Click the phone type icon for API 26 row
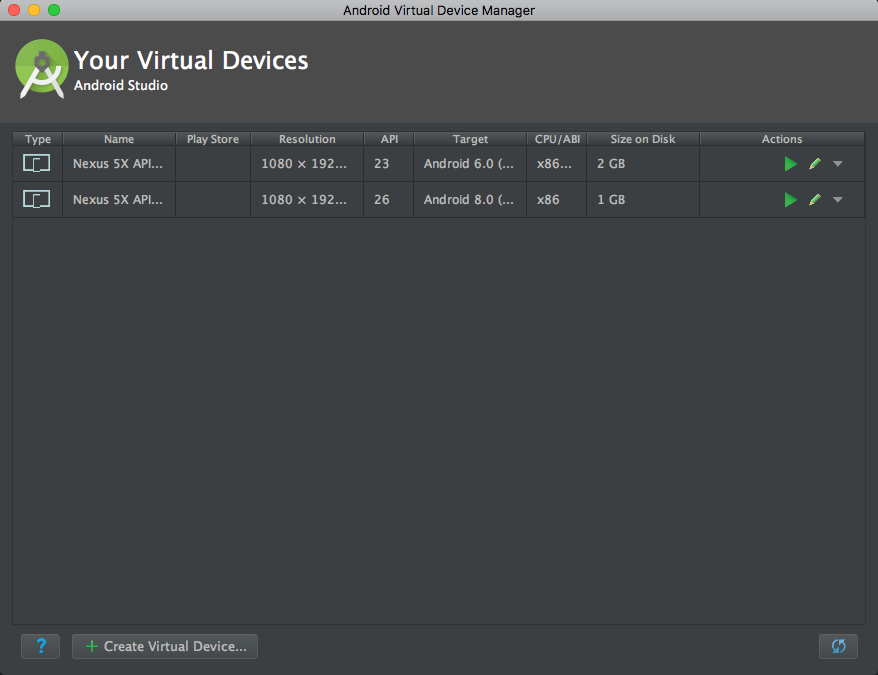The height and width of the screenshot is (675, 878). click(x=37, y=200)
